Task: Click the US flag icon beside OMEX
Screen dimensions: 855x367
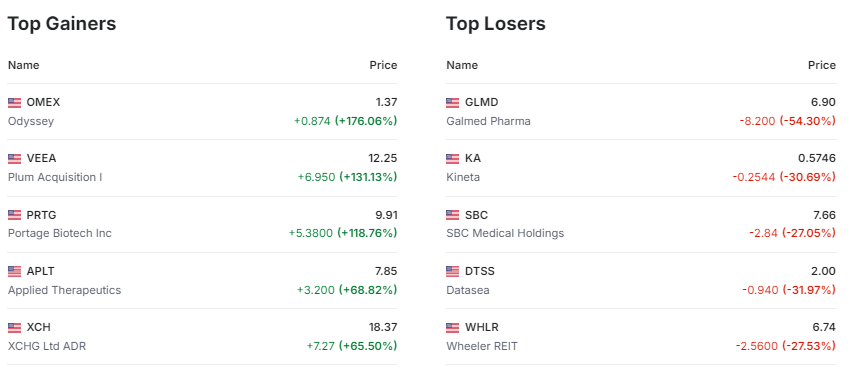Action: click(x=15, y=103)
